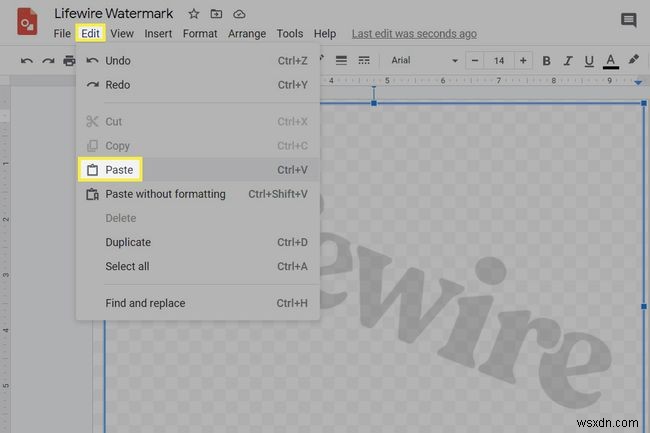The width and height of the screenshot is (650, 433).
Task: Open the Help menu
Action: point(325,34)
